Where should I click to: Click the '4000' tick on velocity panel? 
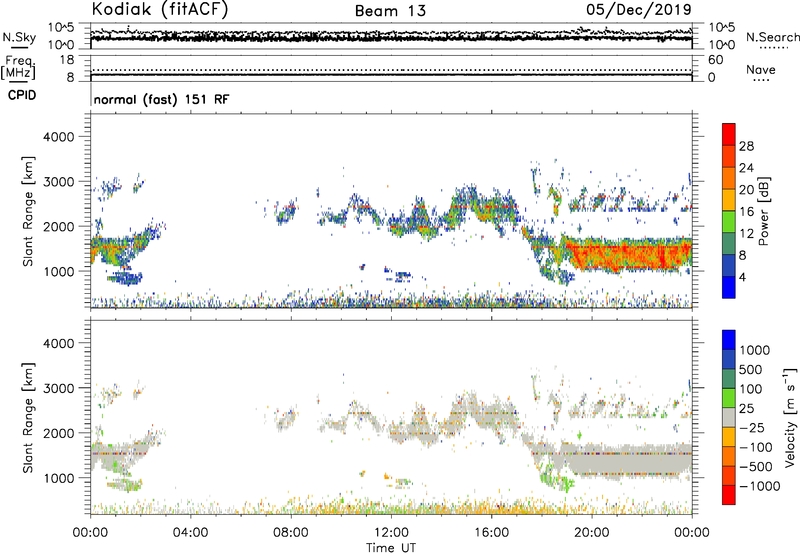[59, 343]
